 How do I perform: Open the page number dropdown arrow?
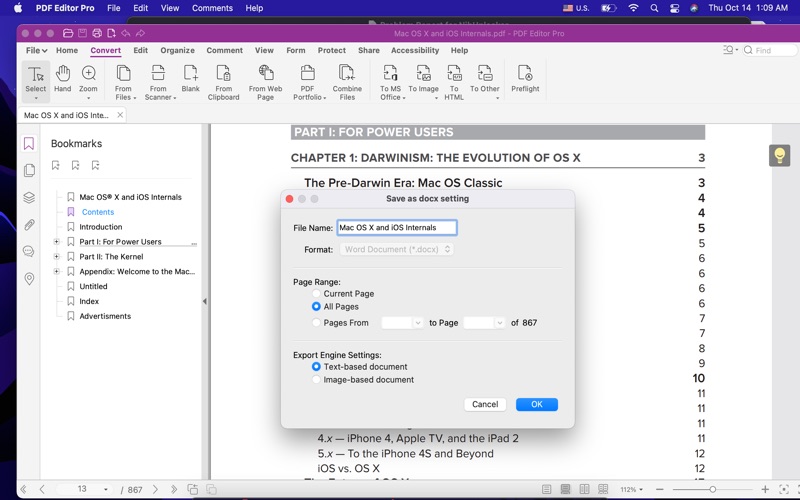106,489
